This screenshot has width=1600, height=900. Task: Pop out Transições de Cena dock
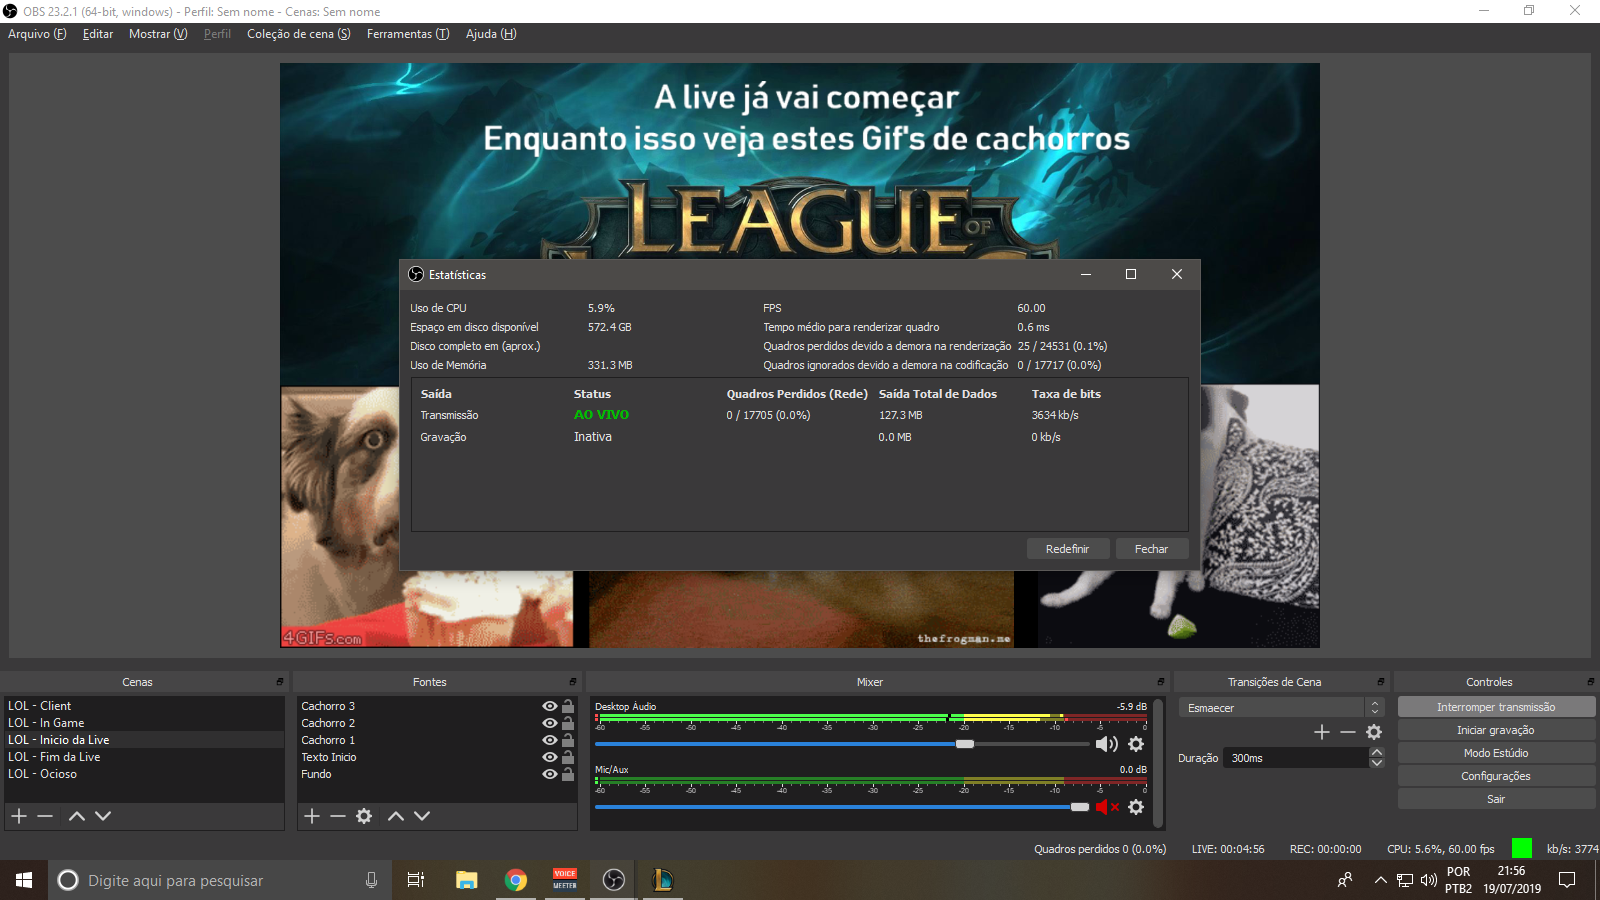pyautogui.click(x=1381, y=682)
